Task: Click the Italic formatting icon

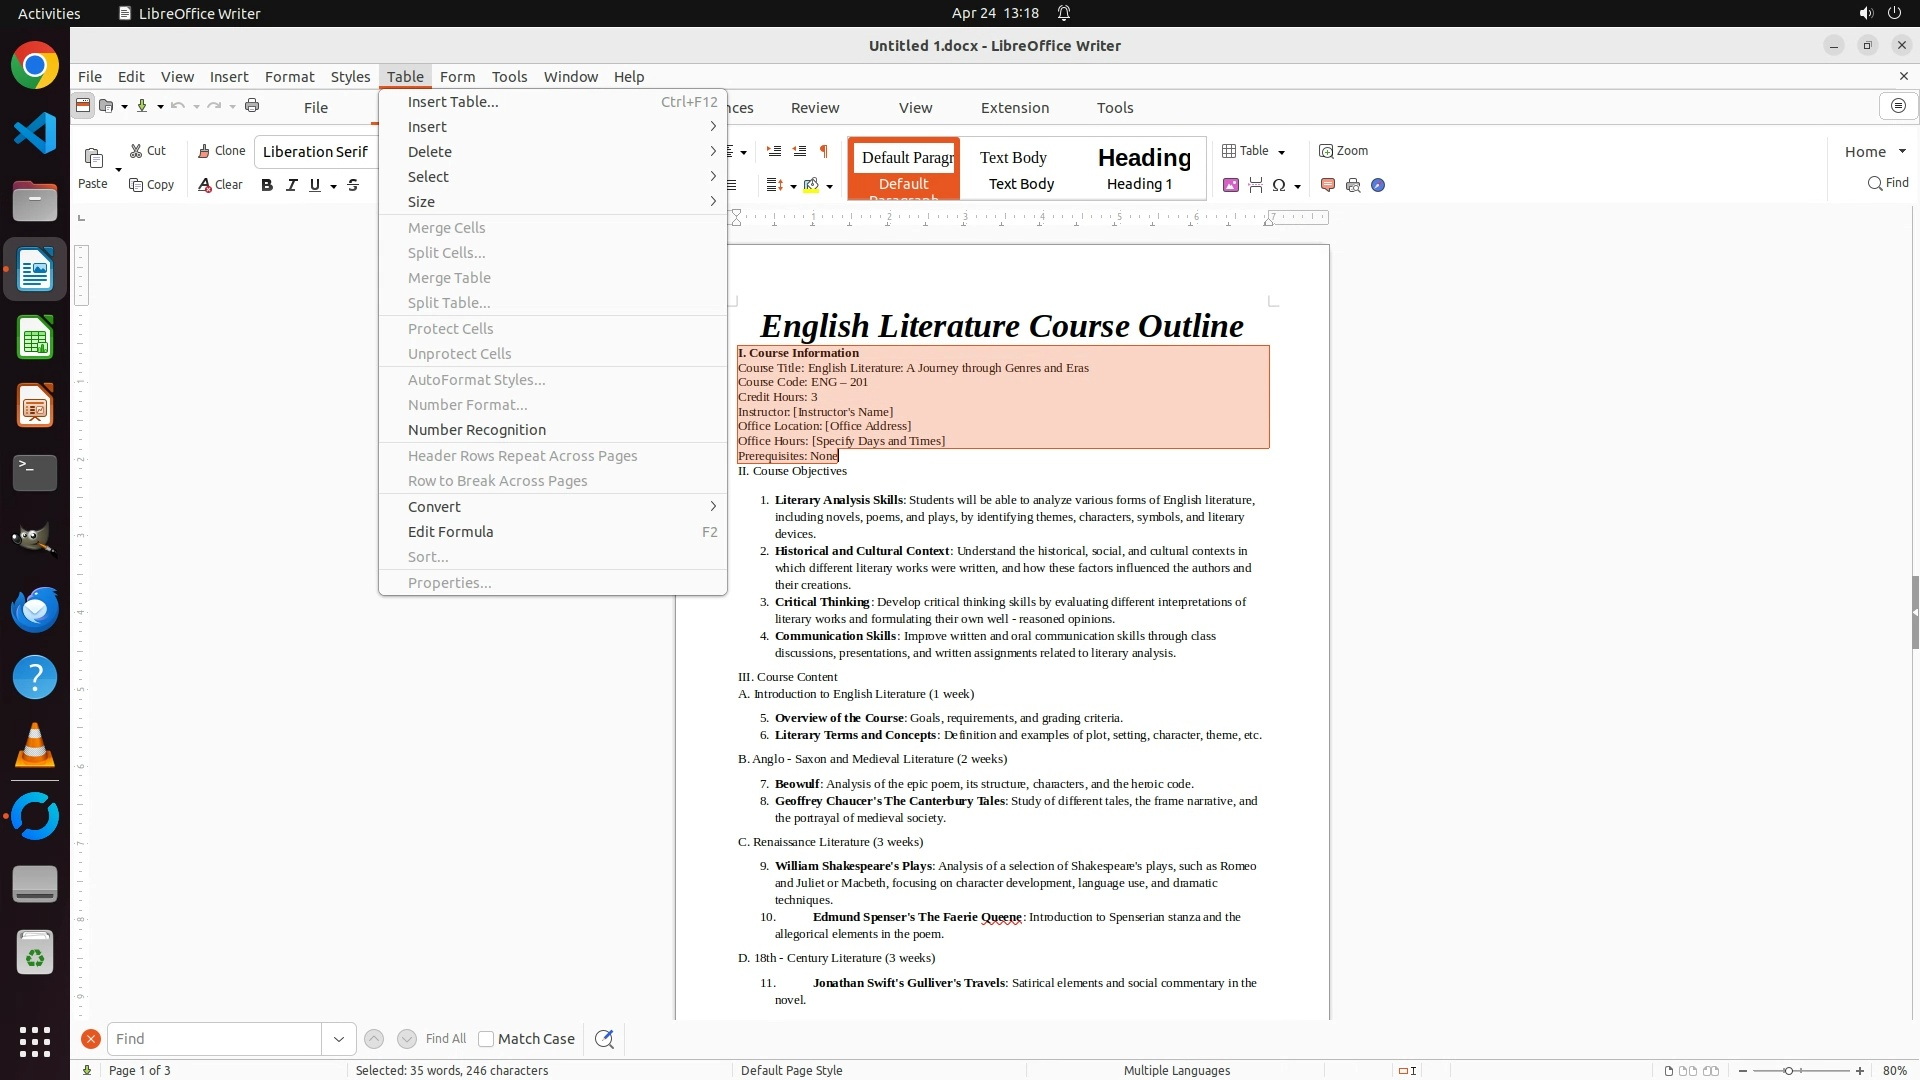Action: click(x=291, y=185)
